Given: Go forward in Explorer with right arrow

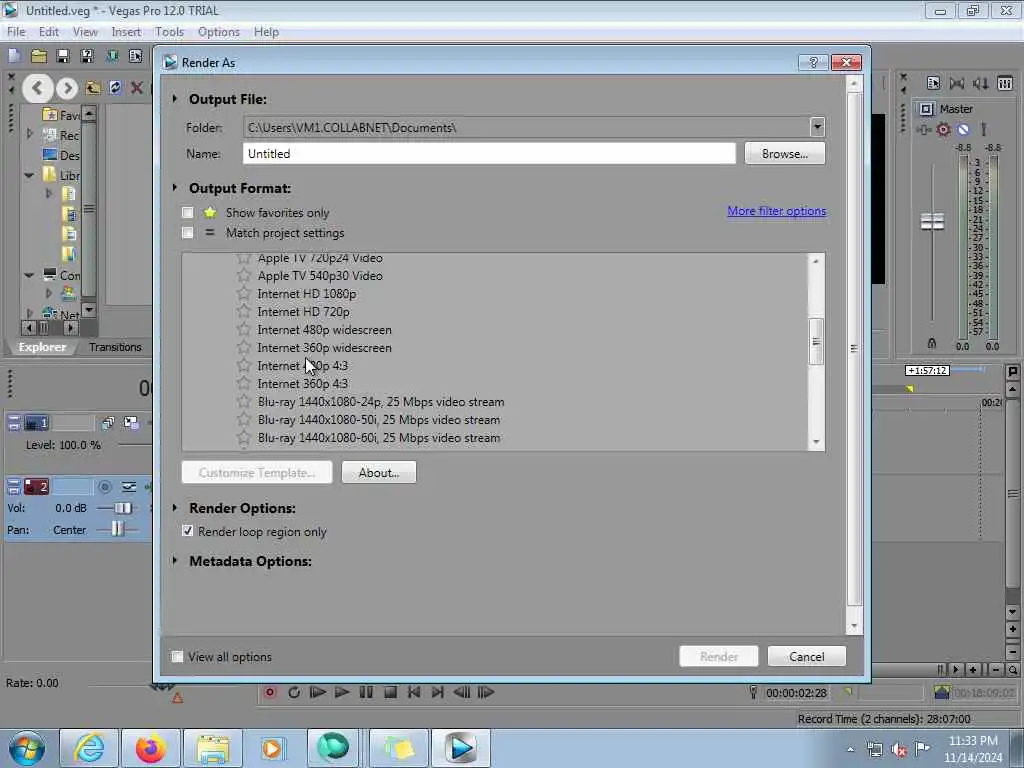Looking at the screenshot, I should (x=67, y=88).
